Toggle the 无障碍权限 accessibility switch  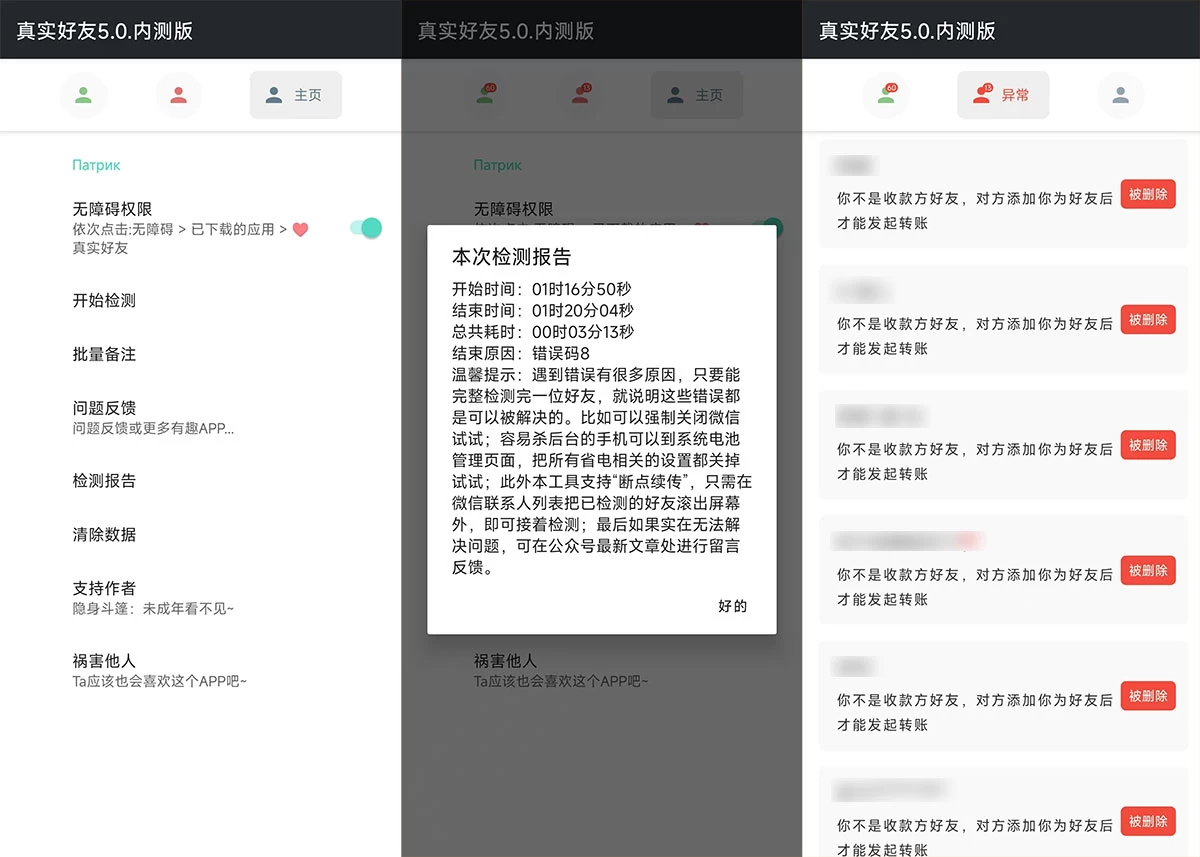coord(365,228)
